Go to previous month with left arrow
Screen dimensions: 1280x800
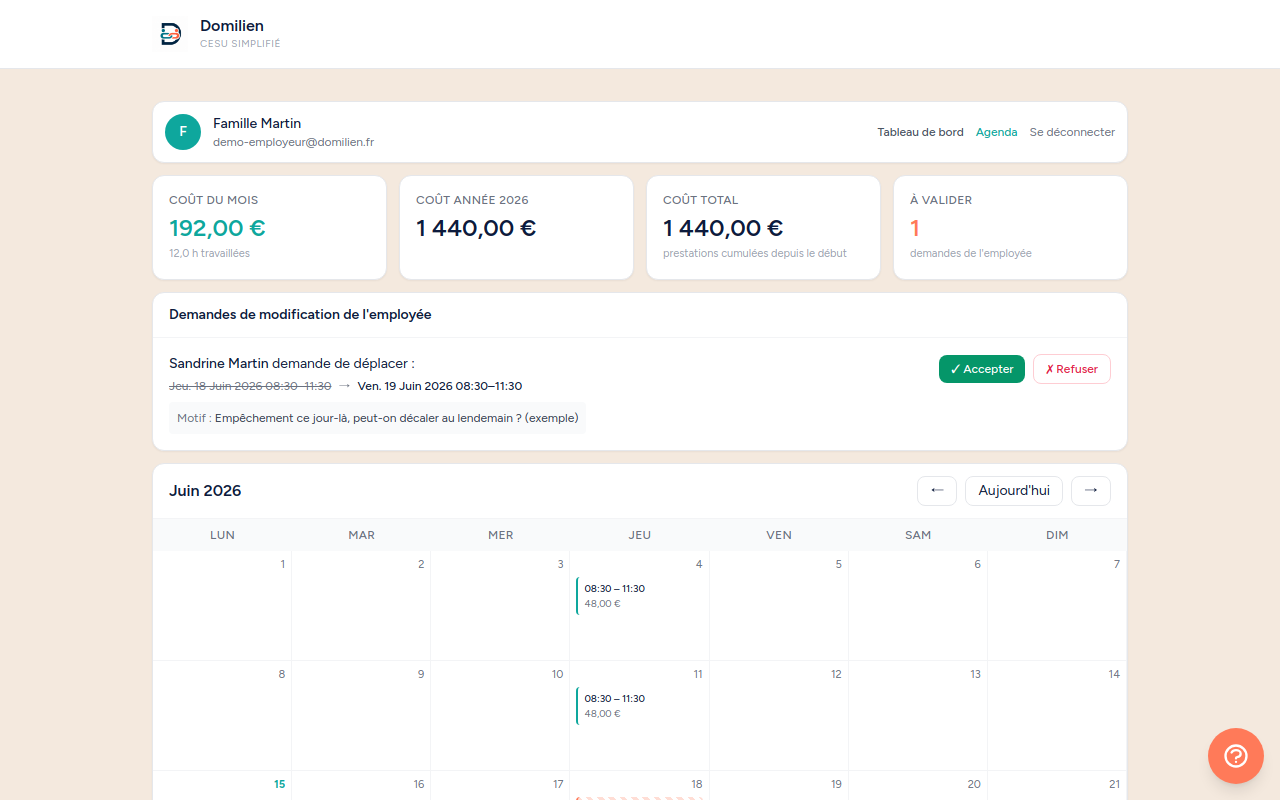pyautogui.click(x=937, y=491)
